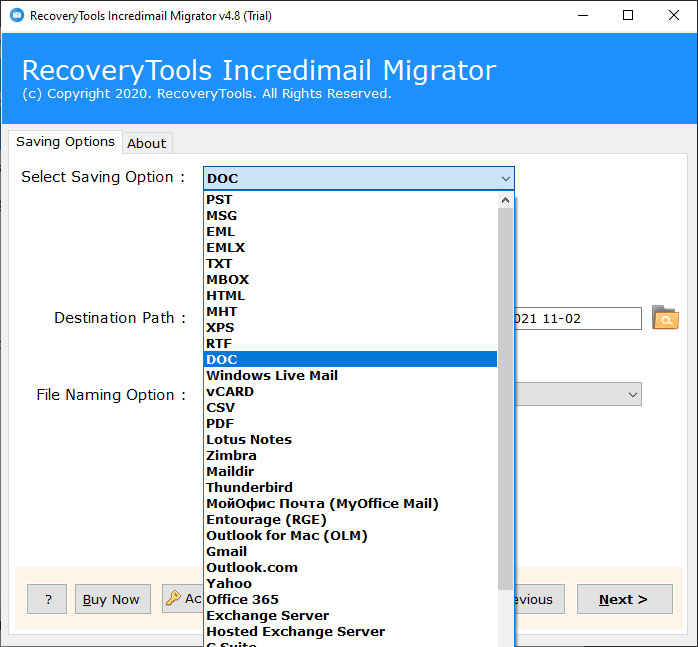
Task: Choose PST from the saving list
Action: pos(350,199)
